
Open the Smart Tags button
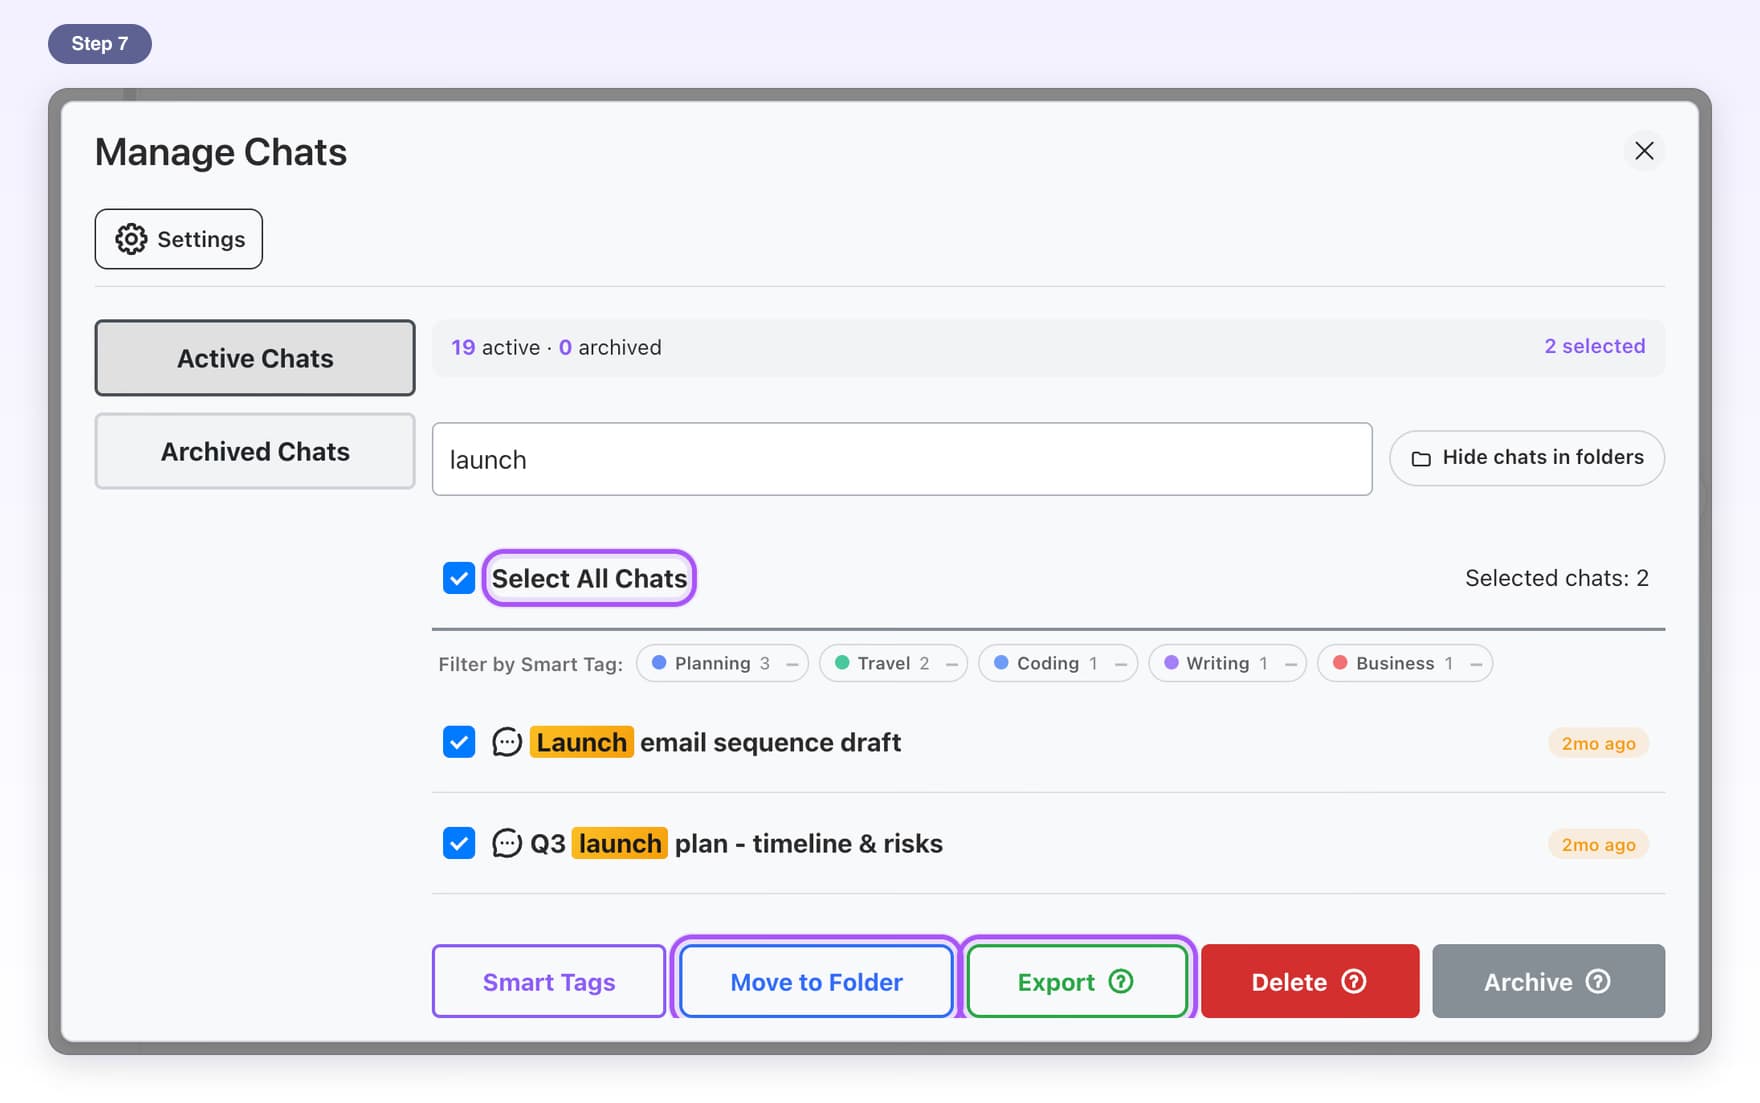point(549,981)
